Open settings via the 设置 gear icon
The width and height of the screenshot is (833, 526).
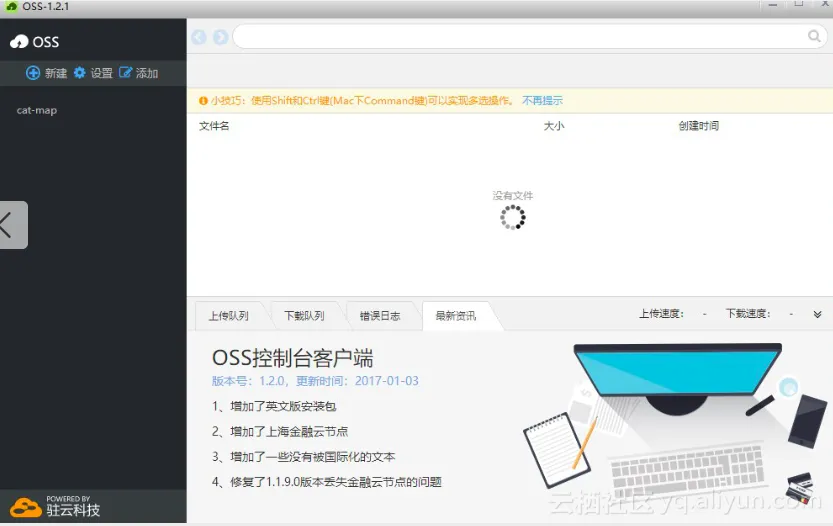(80, 73)
